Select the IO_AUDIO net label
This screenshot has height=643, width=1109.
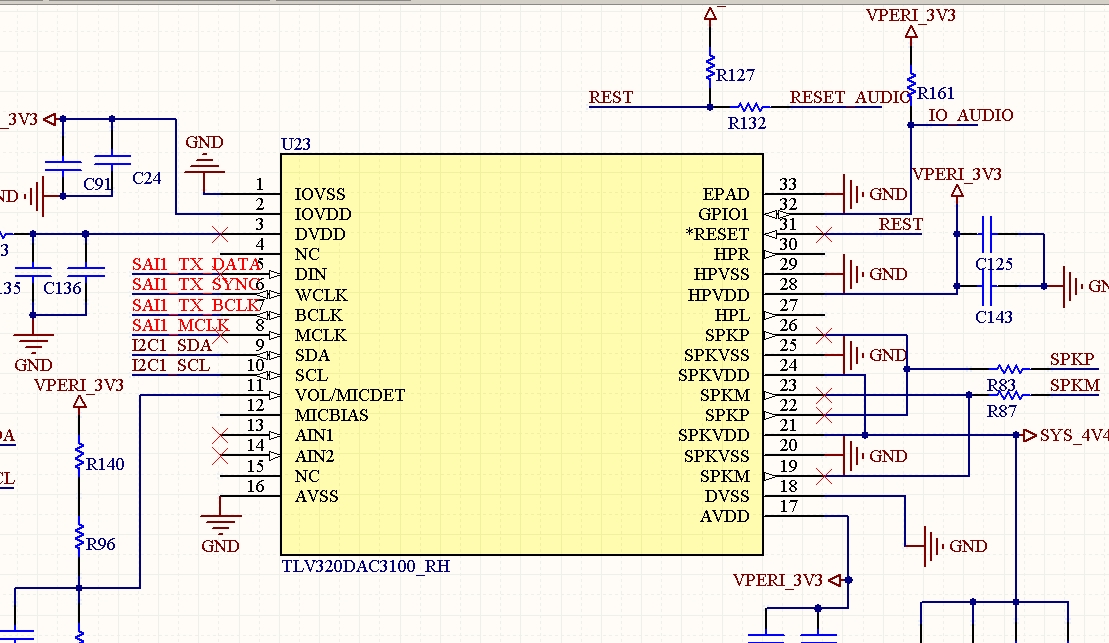tap(970, 115)
